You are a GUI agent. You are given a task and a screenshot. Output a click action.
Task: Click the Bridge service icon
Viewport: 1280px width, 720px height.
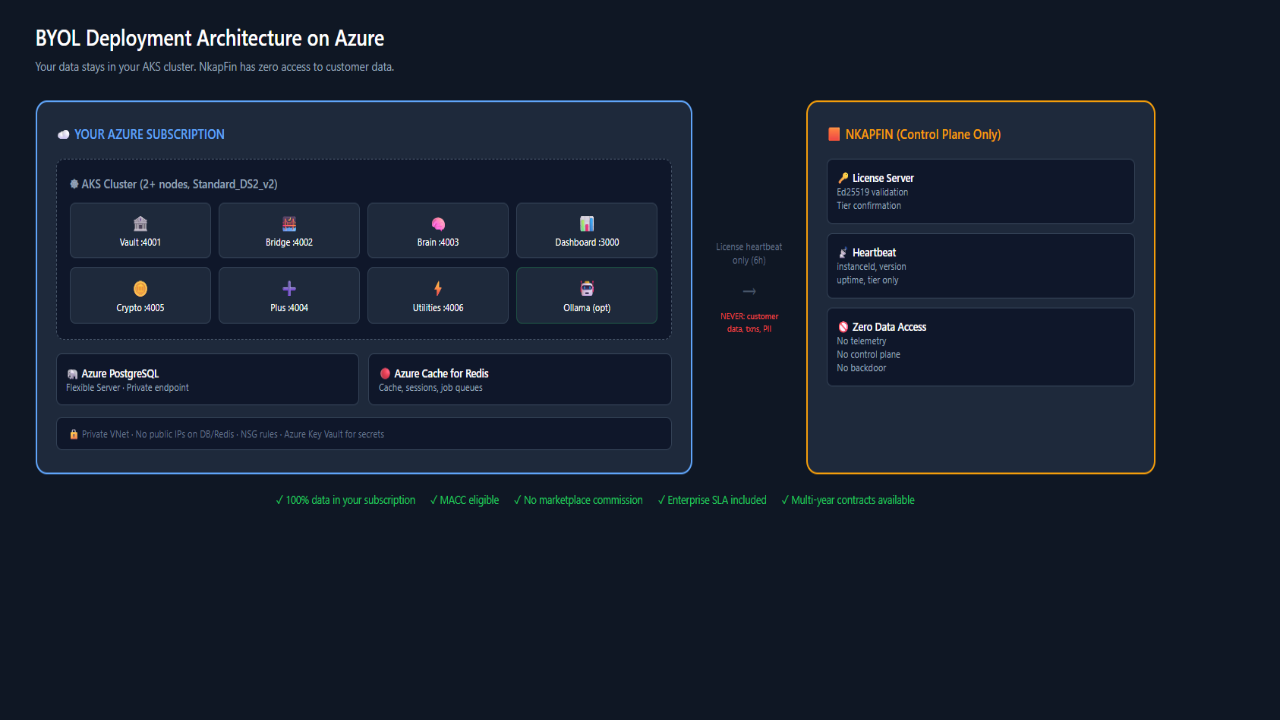(289, 224)
